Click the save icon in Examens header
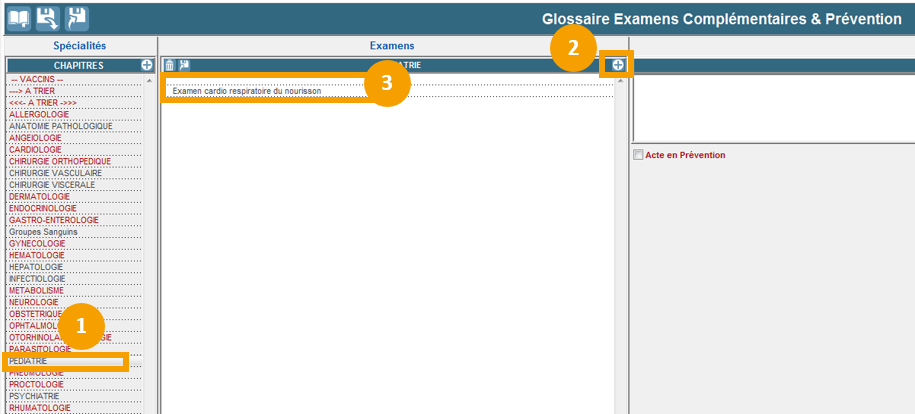Image resolution: width=915 pixels, height=414 pixels. [x=184, y=65]
